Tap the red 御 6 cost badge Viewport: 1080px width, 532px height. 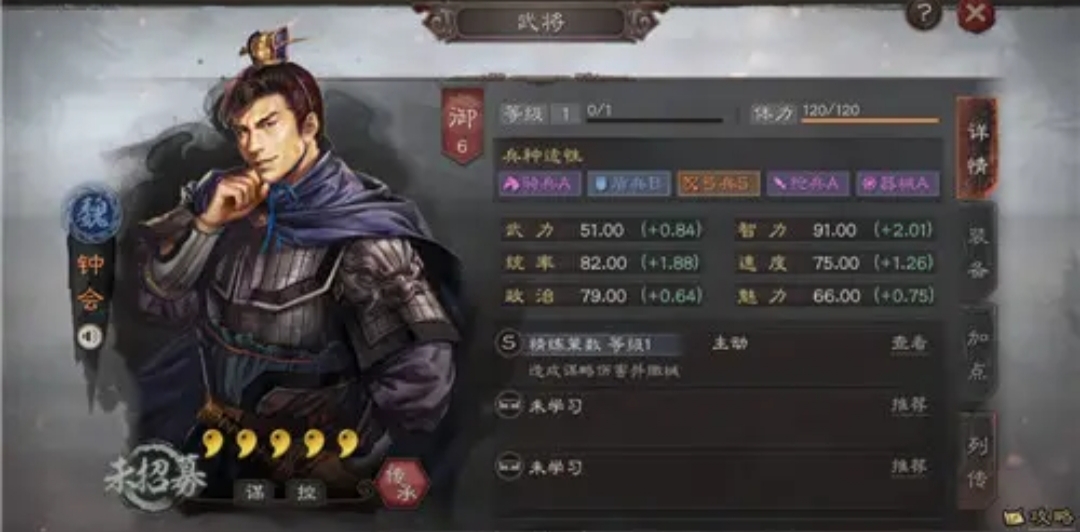click(x=462, y=126)
